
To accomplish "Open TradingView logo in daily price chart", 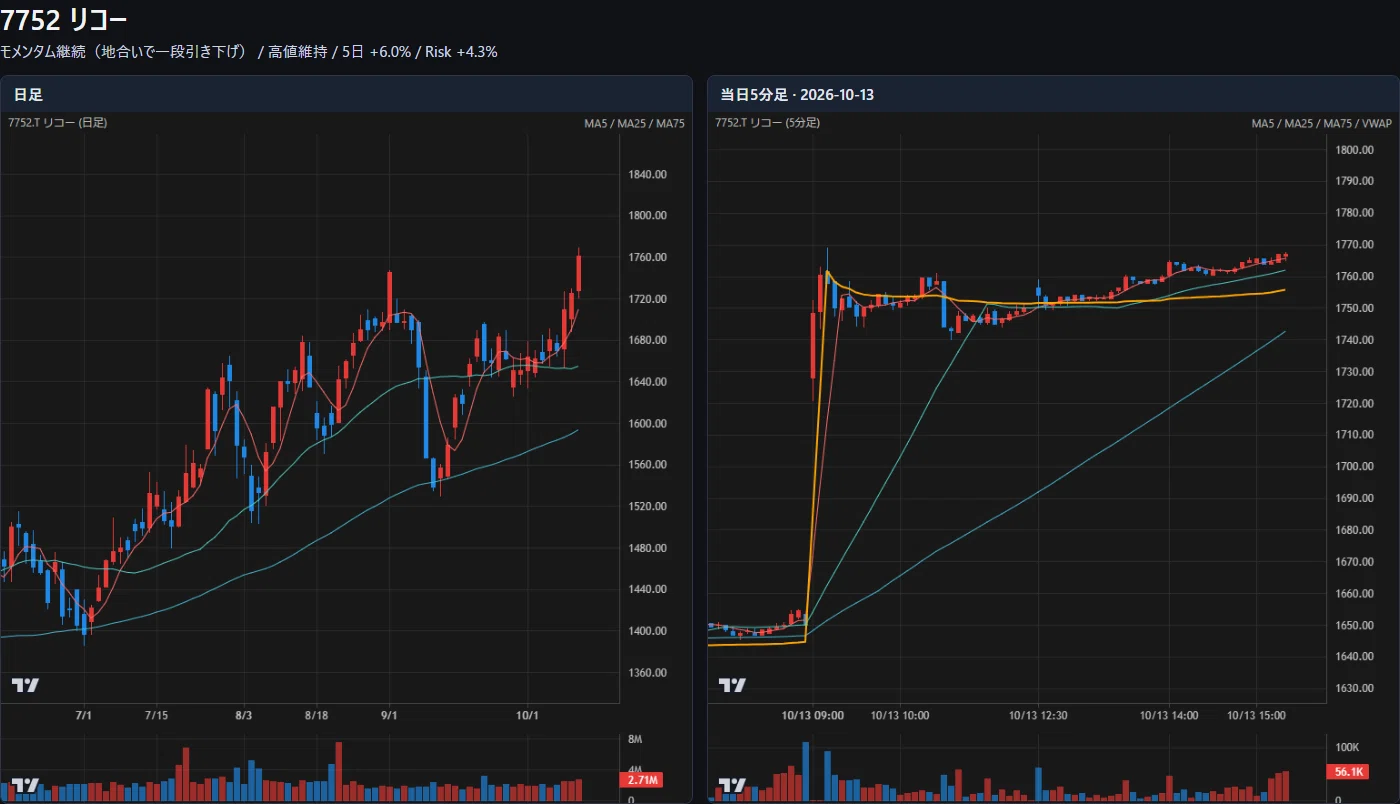I will click(26, 685).
